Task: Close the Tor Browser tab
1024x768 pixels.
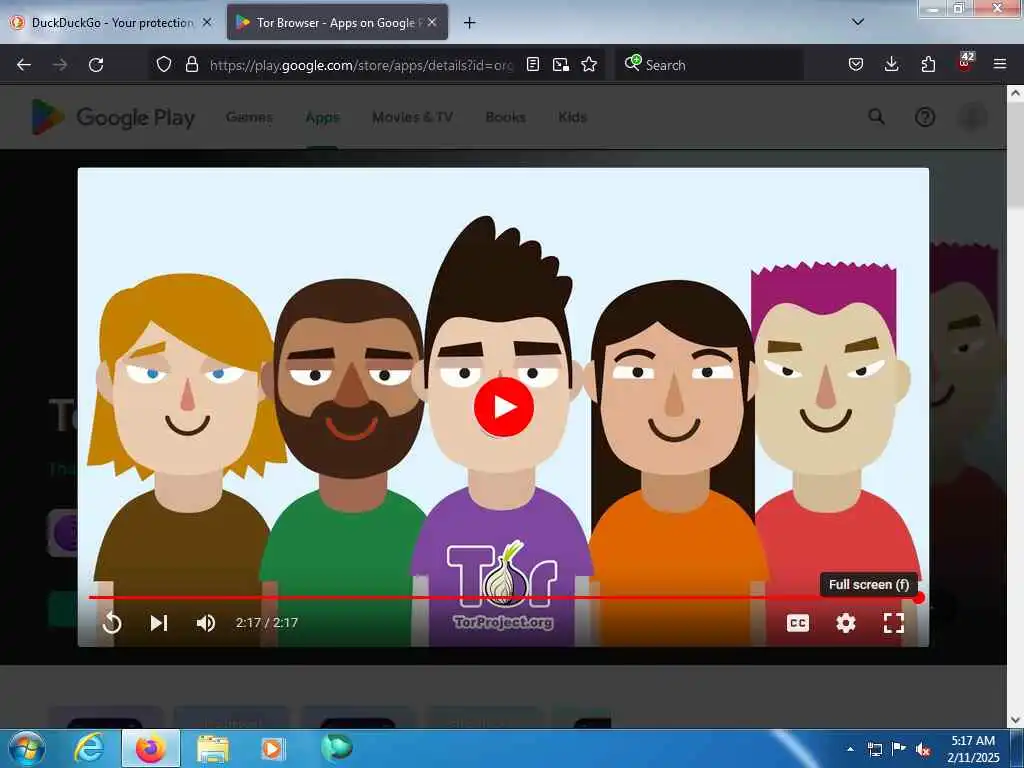Action: coord(432,22)
